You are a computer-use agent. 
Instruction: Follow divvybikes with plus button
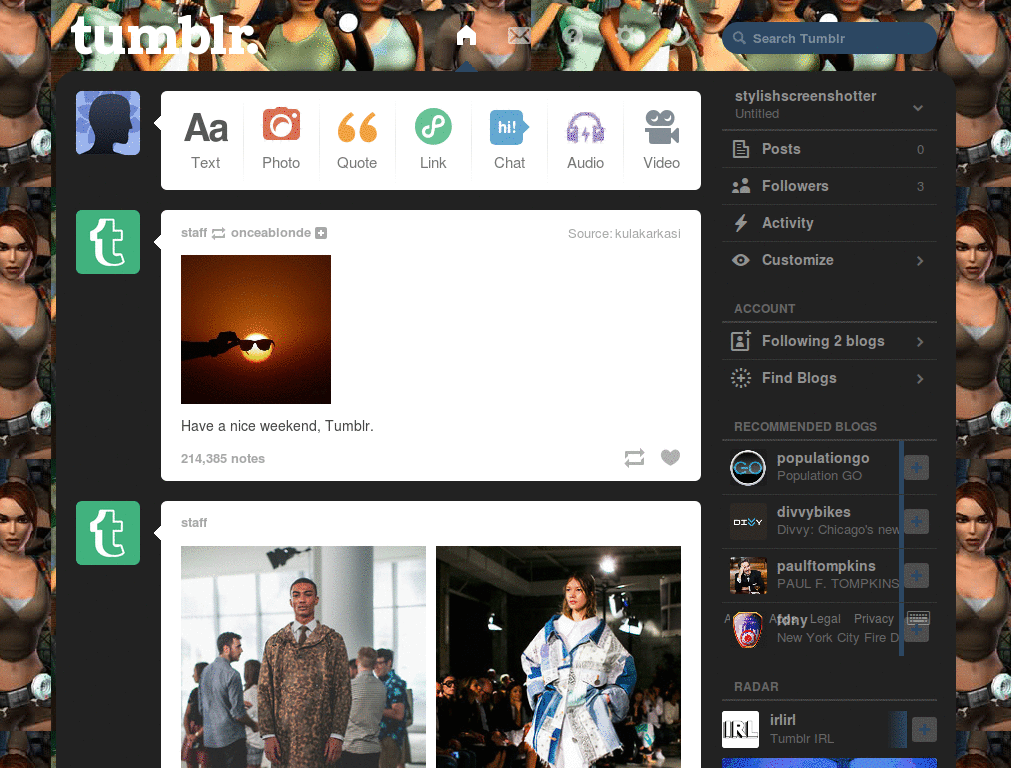916,521
